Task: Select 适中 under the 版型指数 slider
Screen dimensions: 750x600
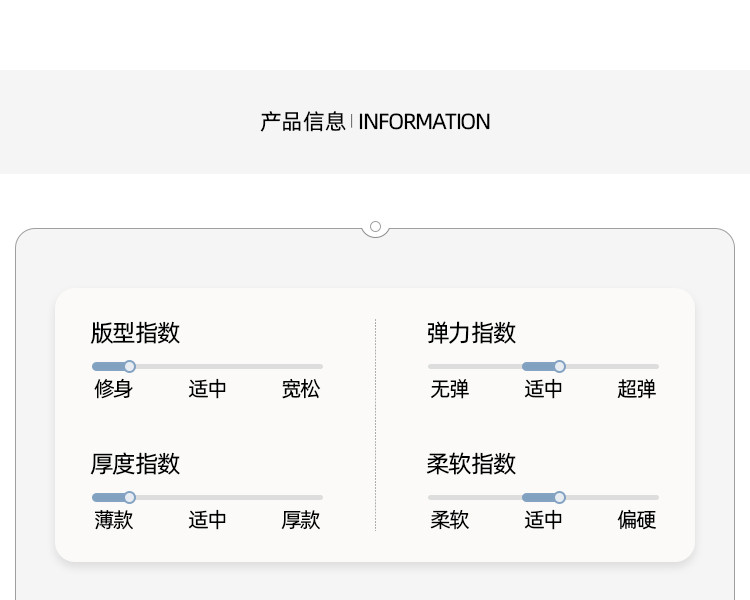Action: coord(207,389)
